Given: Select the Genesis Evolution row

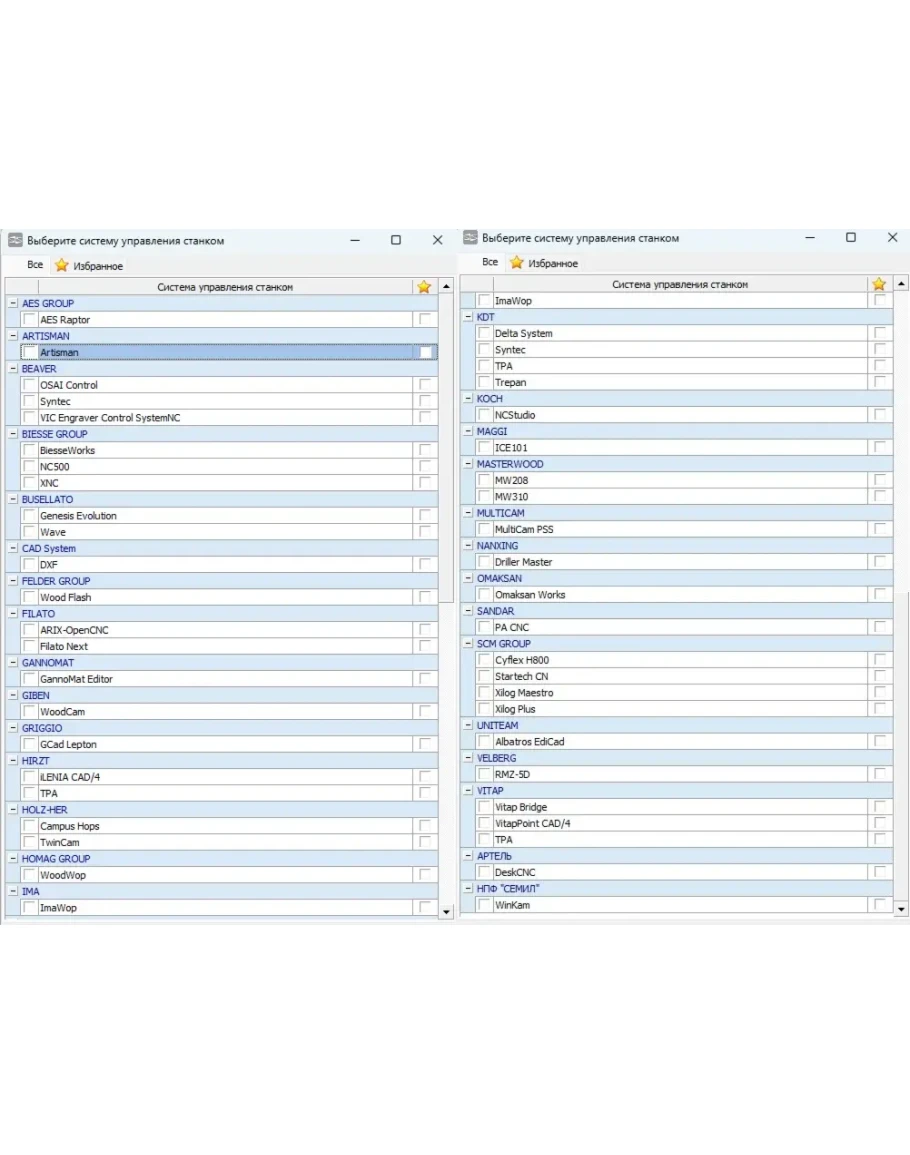Looking at the screenshot, I should coord(78,516).
